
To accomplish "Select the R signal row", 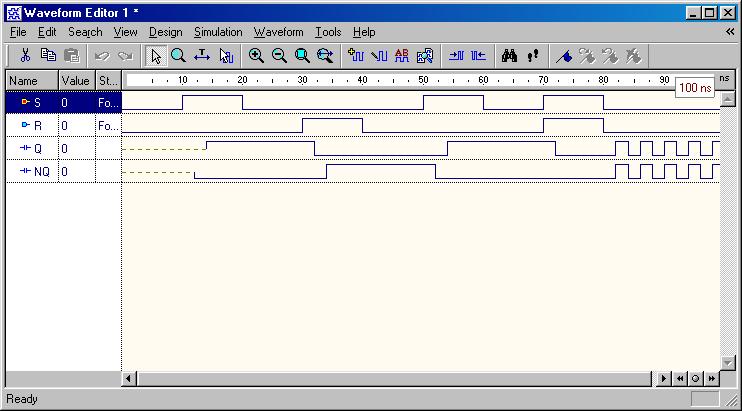I will point(63,125).
